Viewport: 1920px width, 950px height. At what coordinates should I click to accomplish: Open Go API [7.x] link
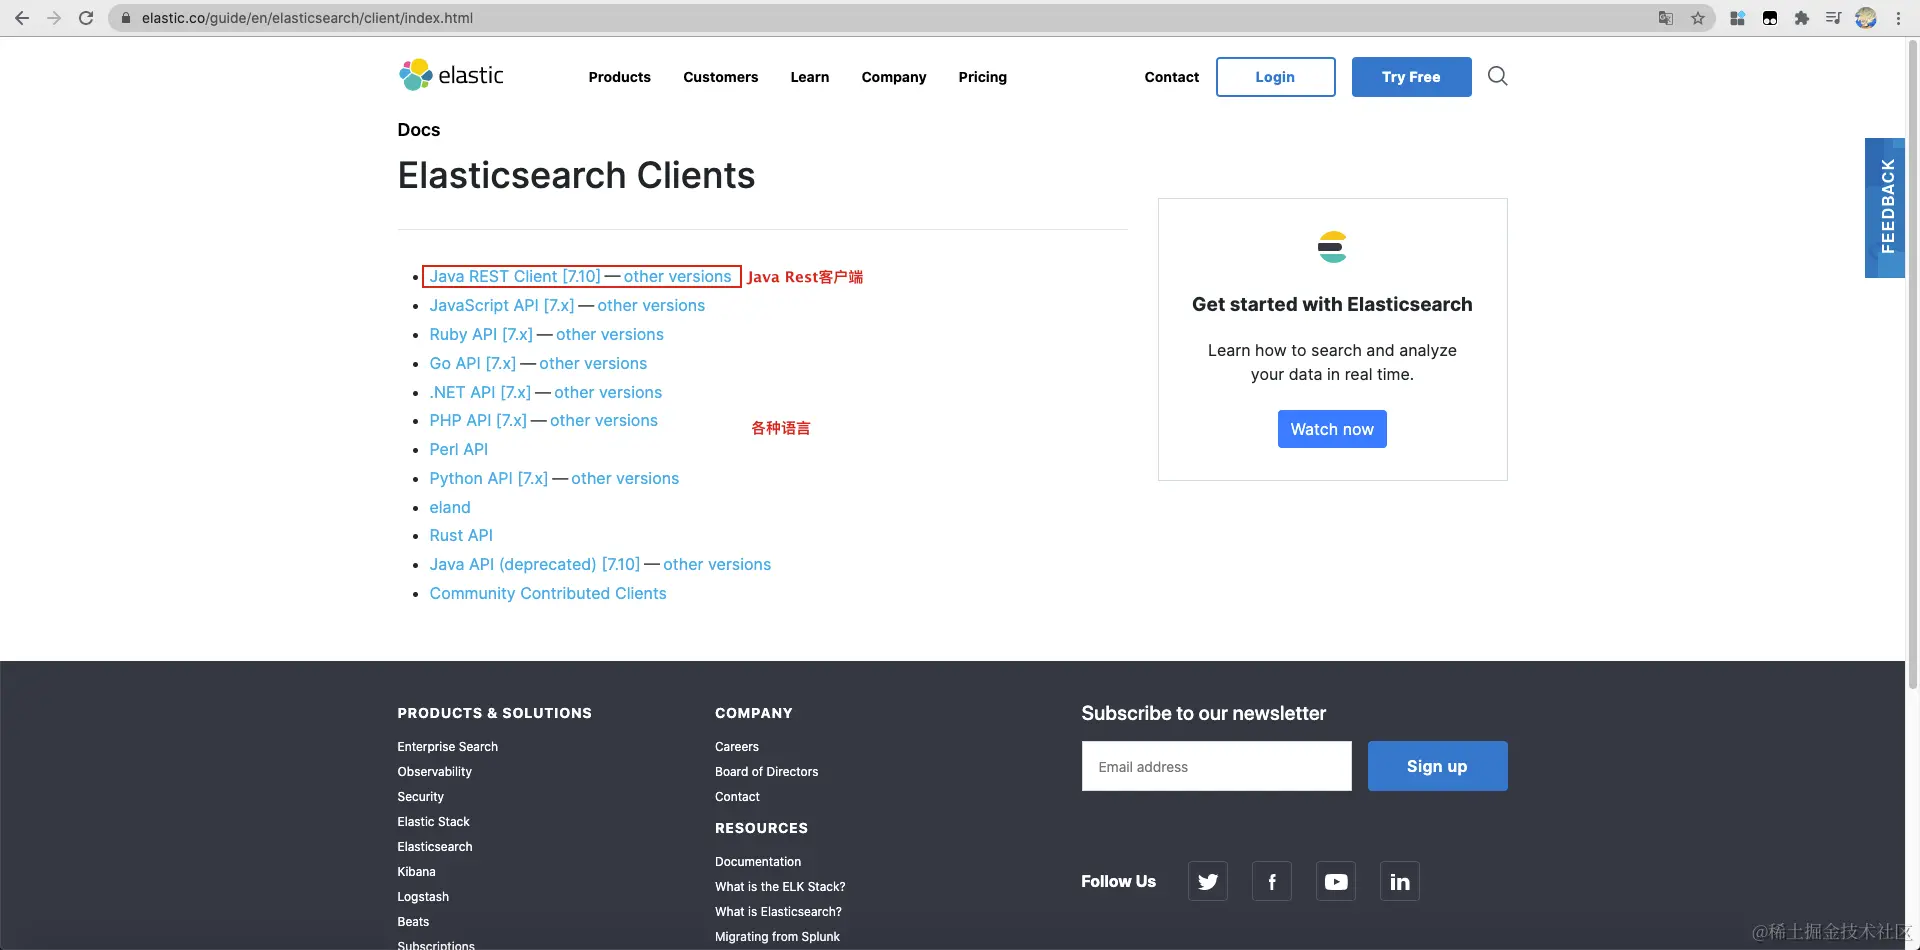473,364
